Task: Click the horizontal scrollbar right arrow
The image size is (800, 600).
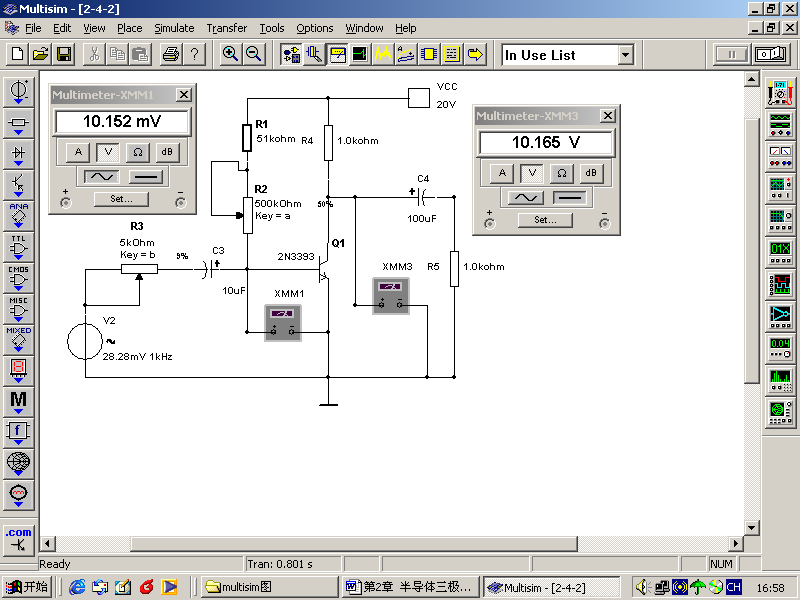Action: 736,543
